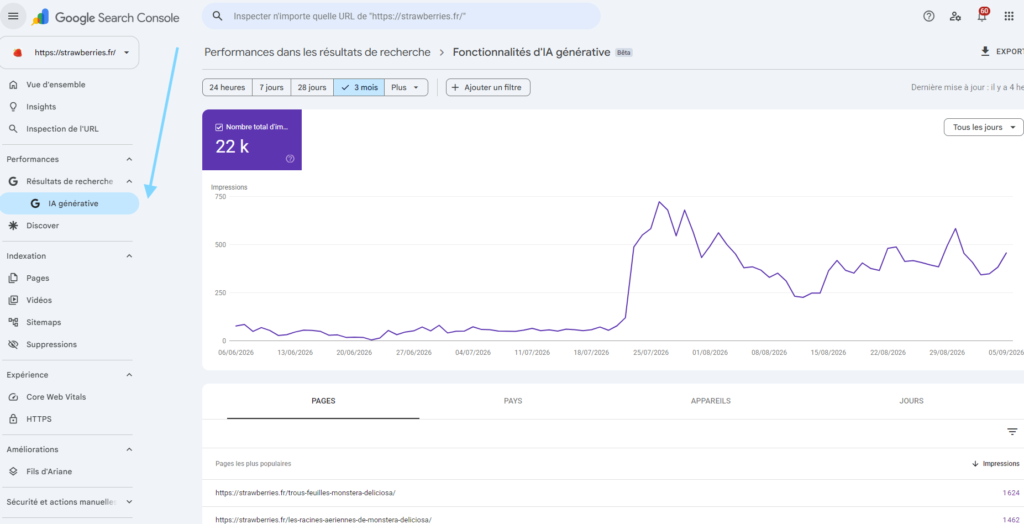
Task: Click the URL inspection search field
Action: click(401, 16)
